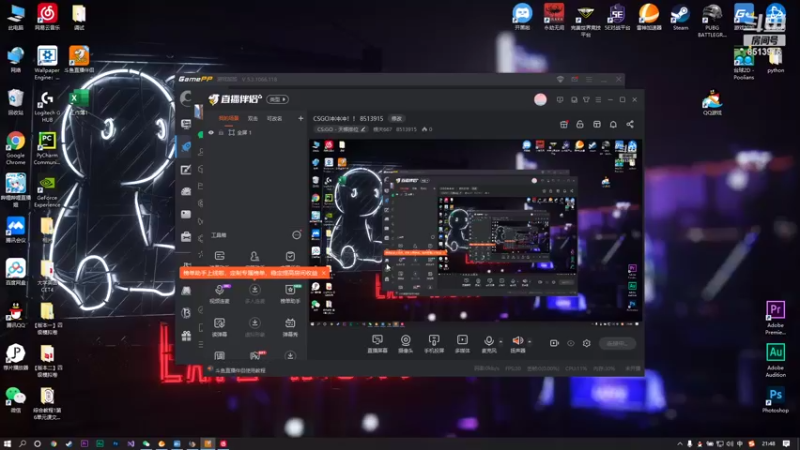Image resolution: width=800 pixels, height=450 pixels.
Task: Add 摄像头 webcam source
Action: [x=406, y=344]
